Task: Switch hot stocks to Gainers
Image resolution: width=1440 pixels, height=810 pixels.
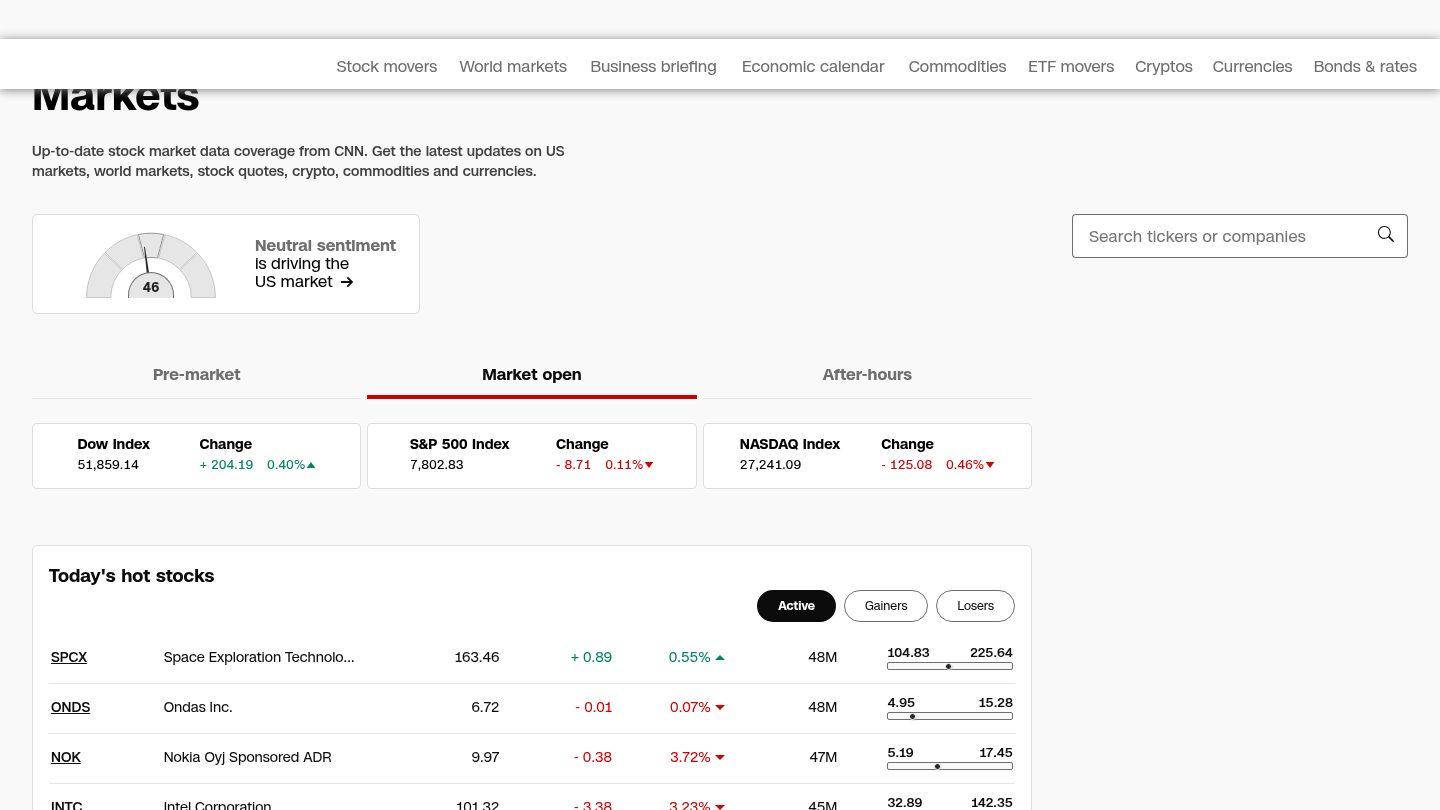Action: click(x=886, y=606)
